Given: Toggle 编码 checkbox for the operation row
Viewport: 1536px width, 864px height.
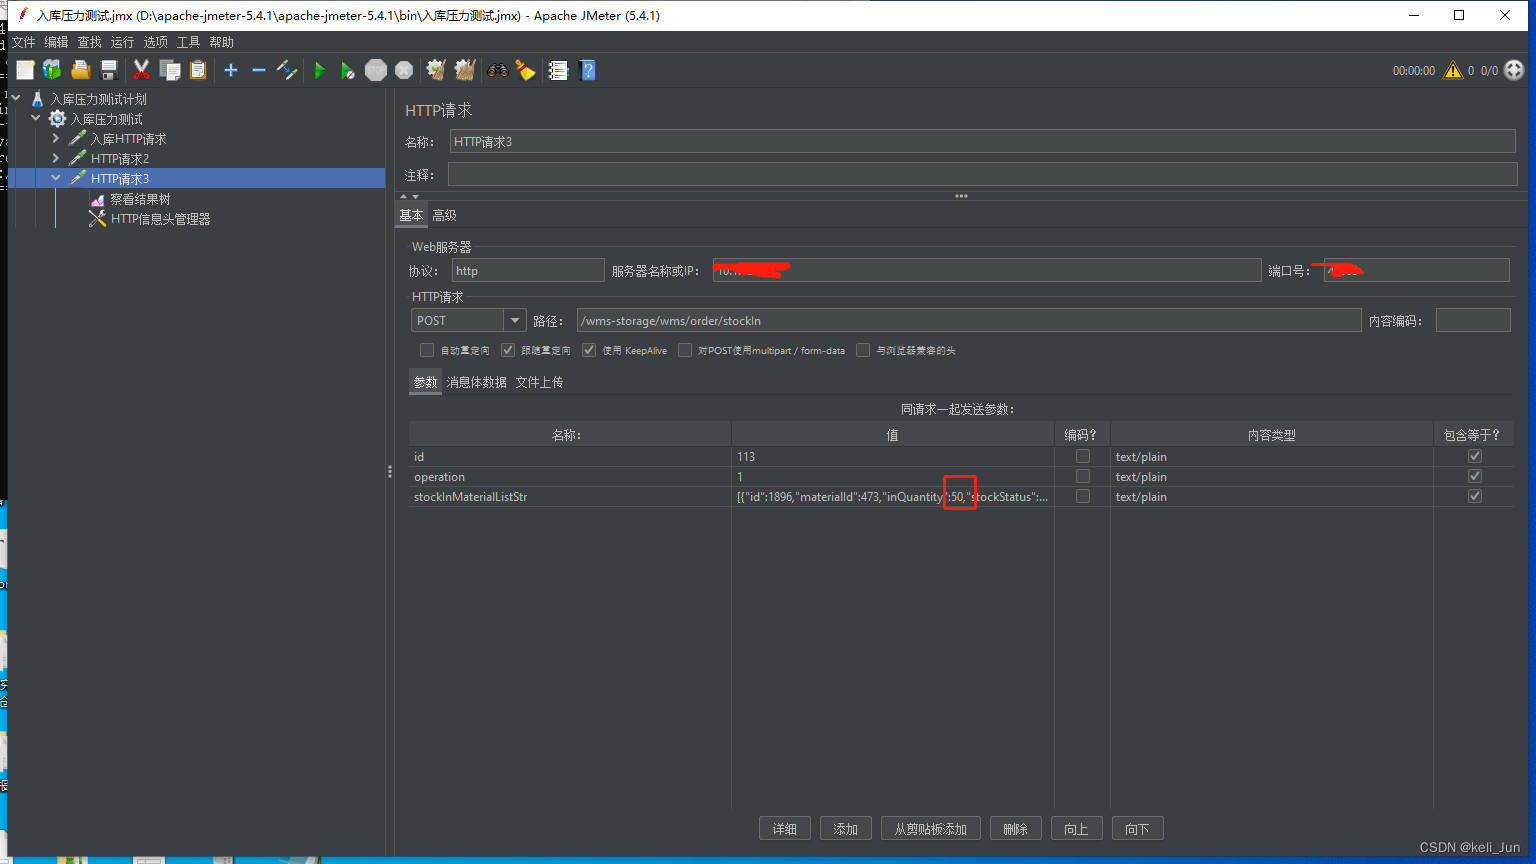Looking at the screenshot, I should pos(1082,476).
